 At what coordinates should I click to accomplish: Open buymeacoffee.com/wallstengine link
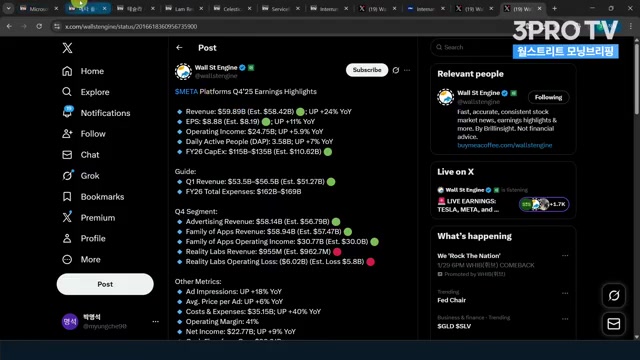pos(504,145)
